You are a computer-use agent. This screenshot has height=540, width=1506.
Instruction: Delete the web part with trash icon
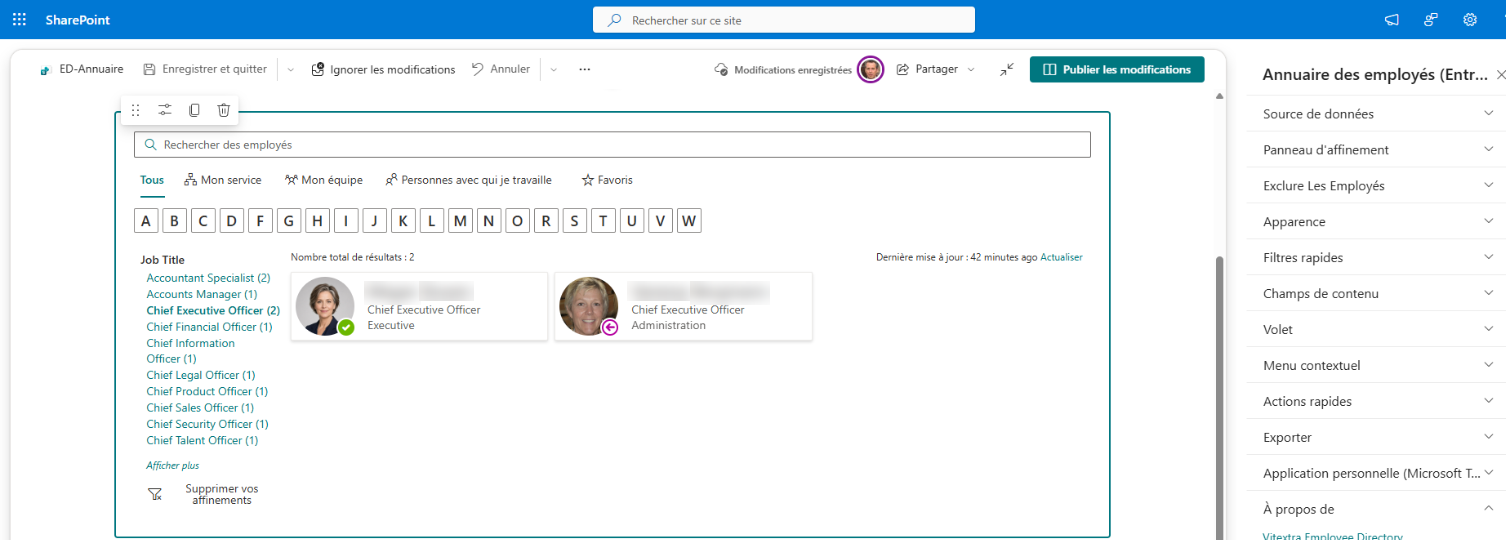tap(224, 110)
